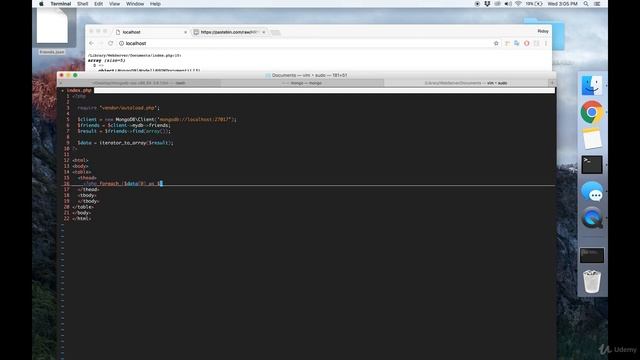This screenshot has width=640, height=360.
Task: Close the pastebin Chrome tab
Action: (x=264, y=32)
